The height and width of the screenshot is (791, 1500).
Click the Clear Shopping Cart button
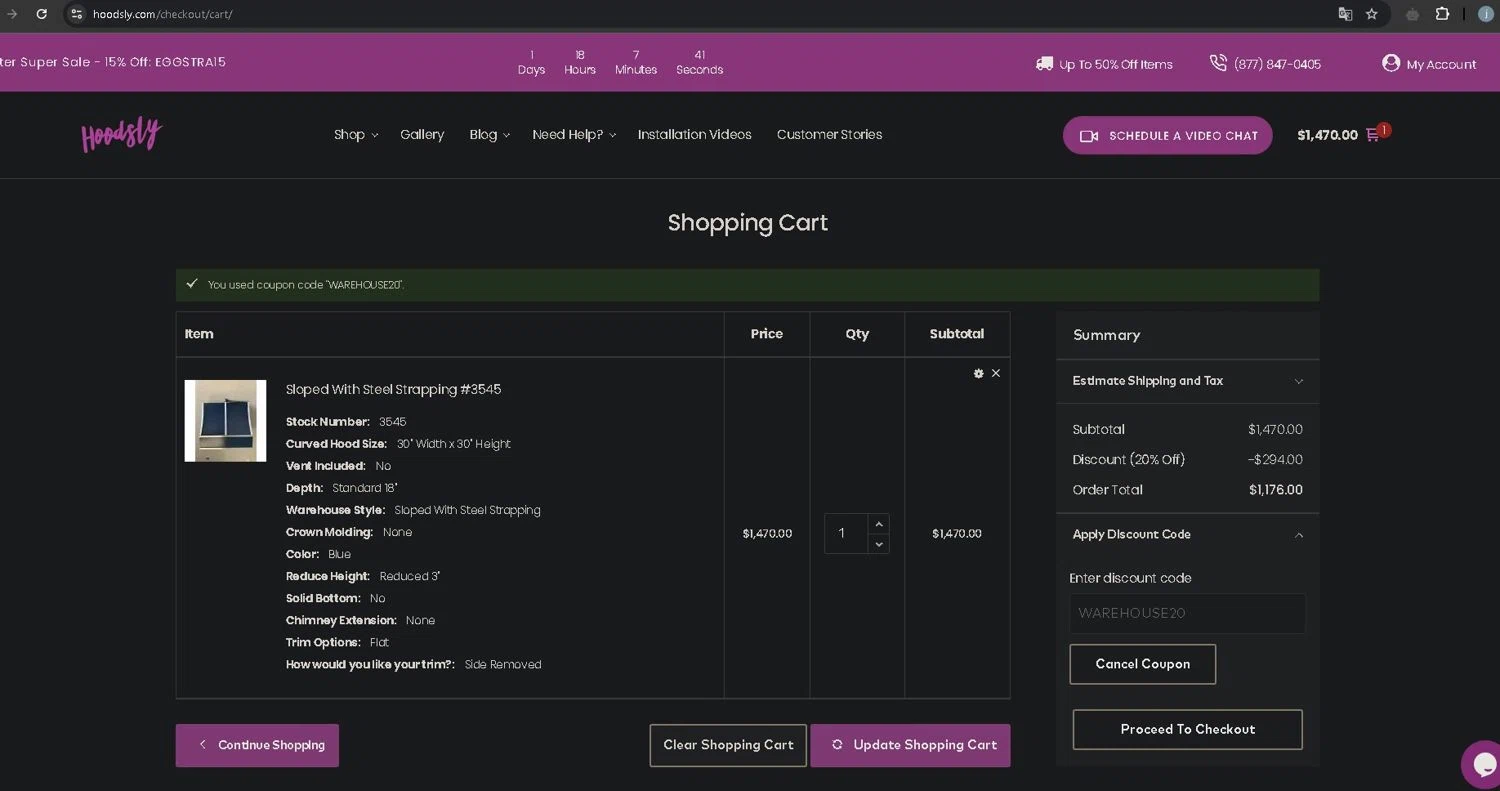[728, 745]
